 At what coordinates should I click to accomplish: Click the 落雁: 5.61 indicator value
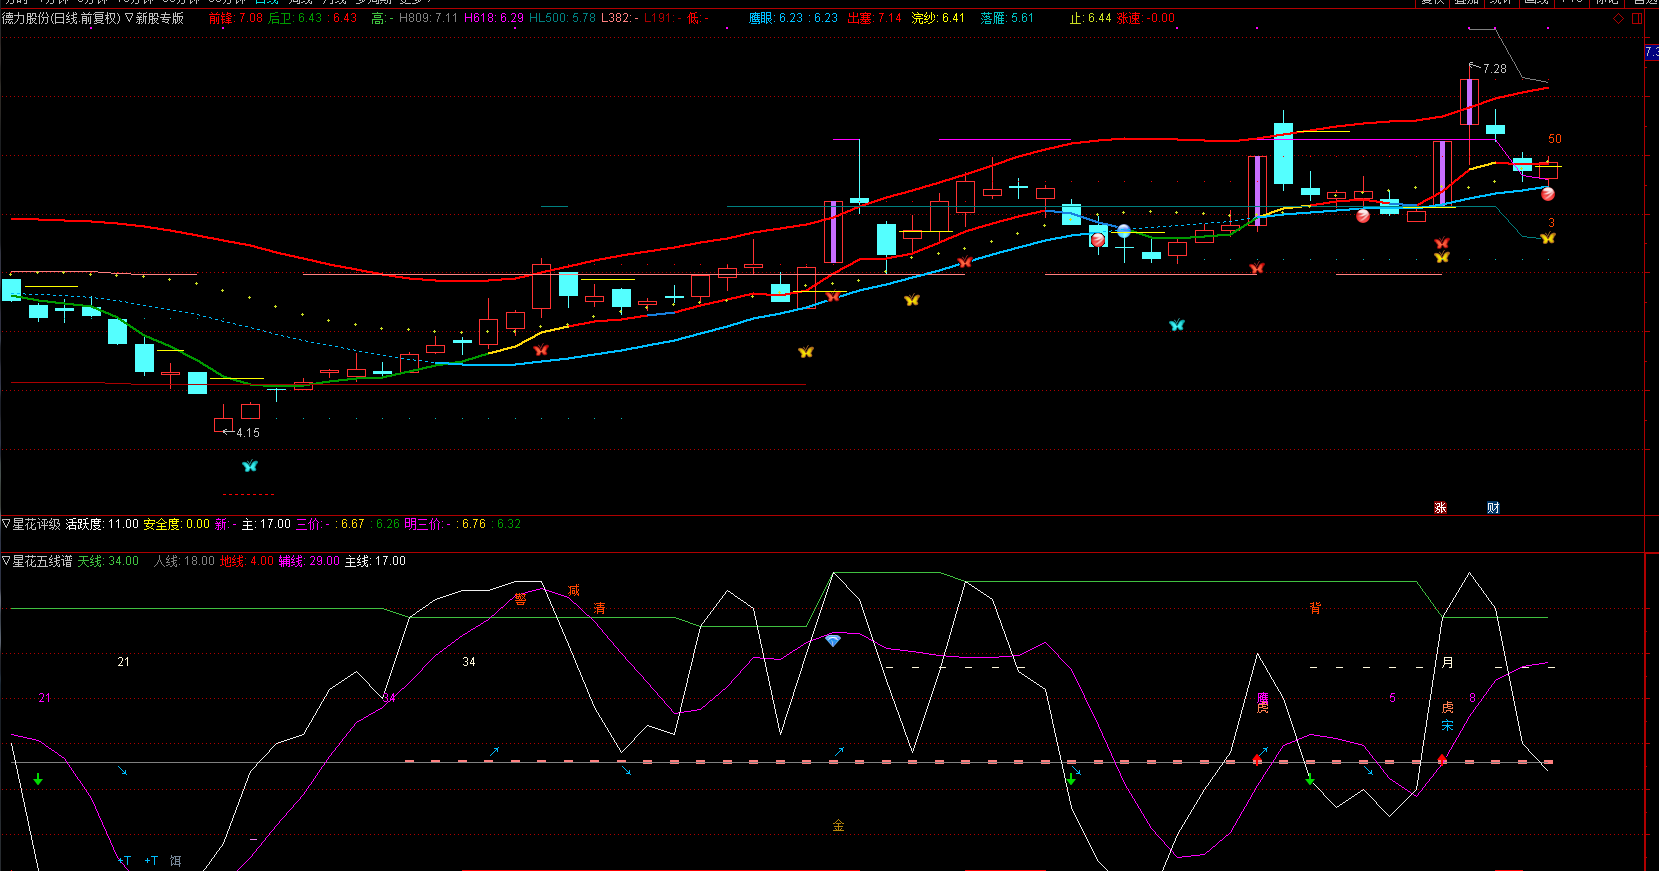coord(1007,18)
